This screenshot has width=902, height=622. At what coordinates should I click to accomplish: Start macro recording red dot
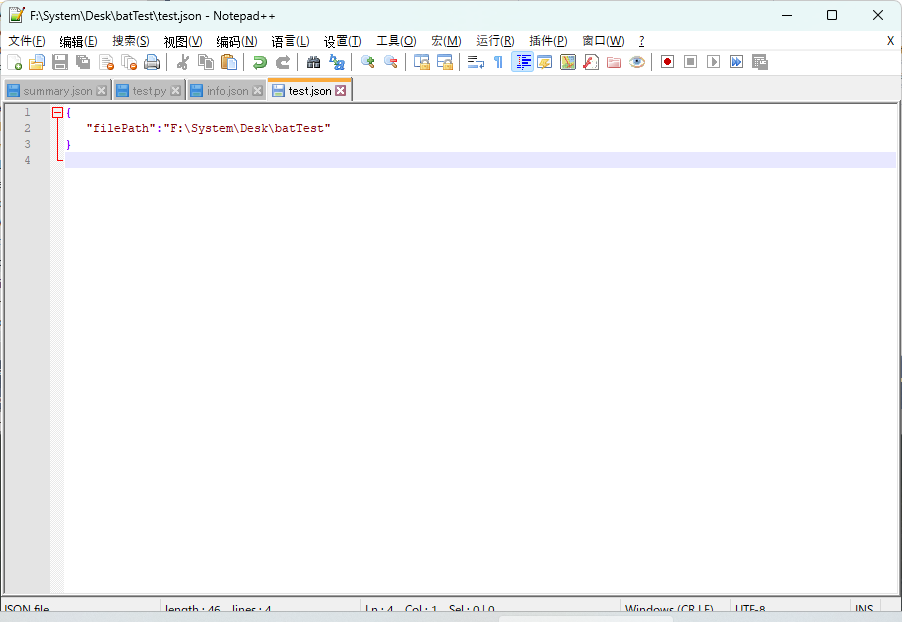[667, 62]
